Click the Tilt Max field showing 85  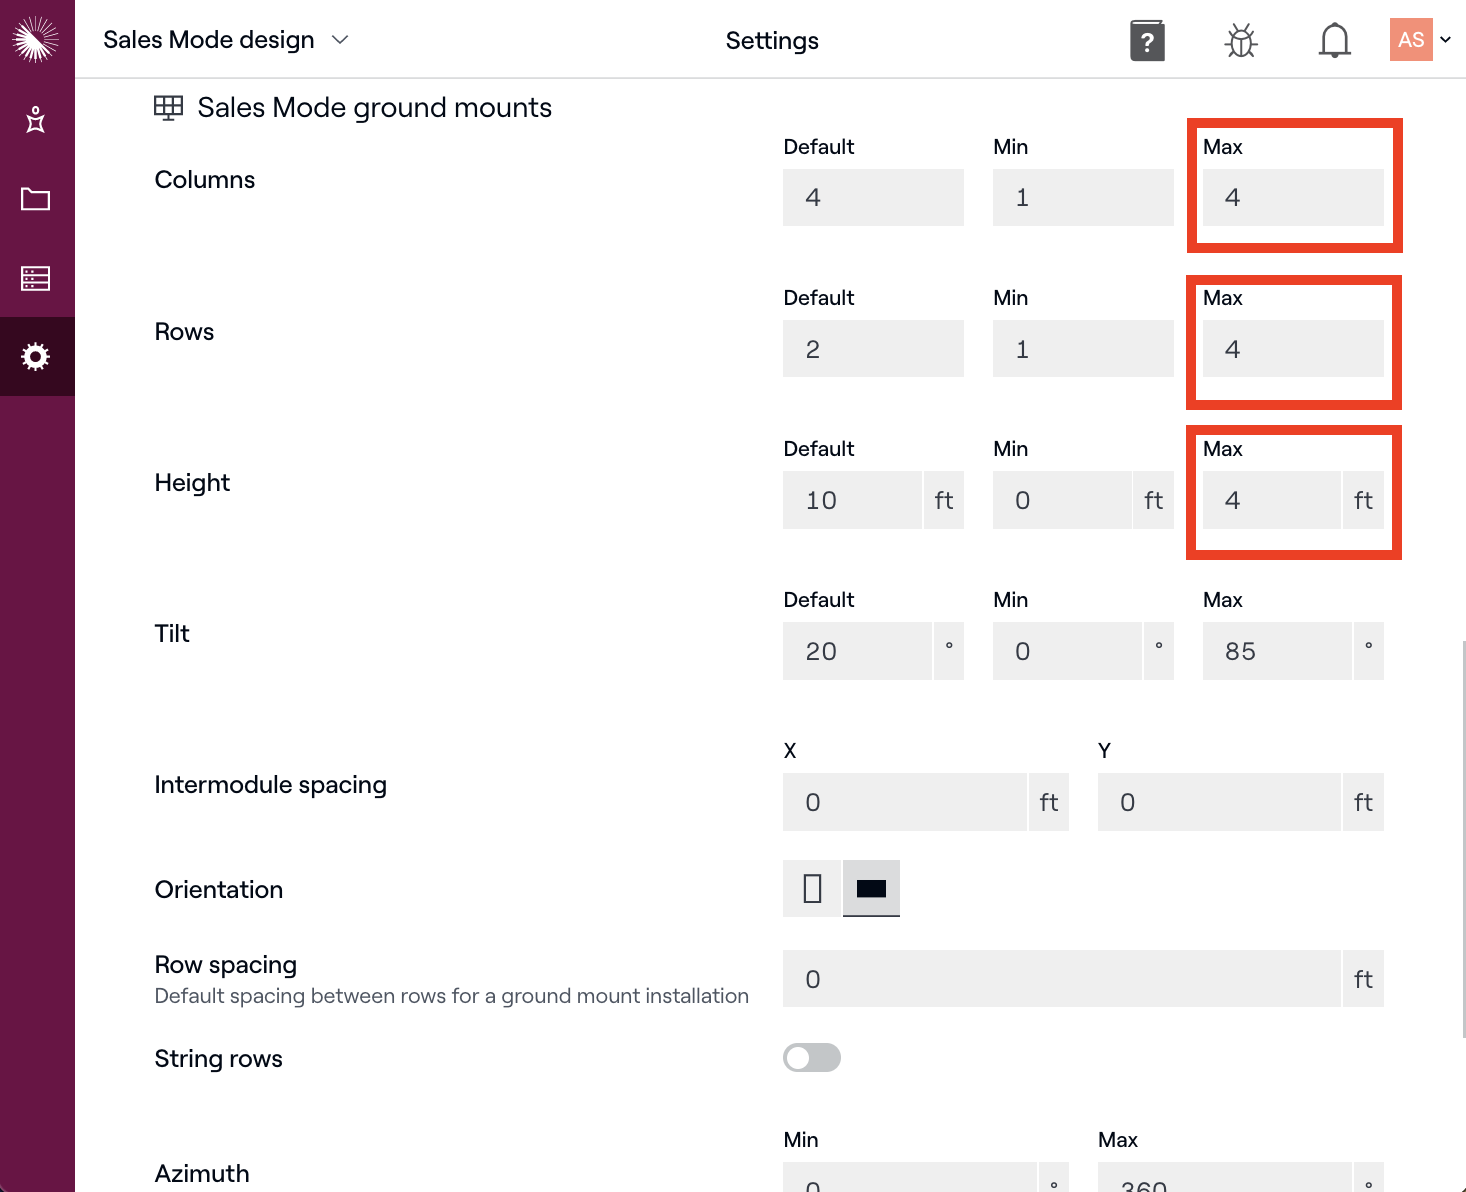point(1277,651)
